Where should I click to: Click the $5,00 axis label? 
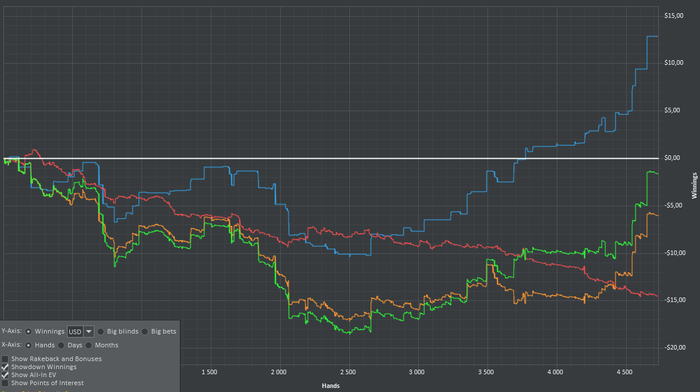[672, 110]
